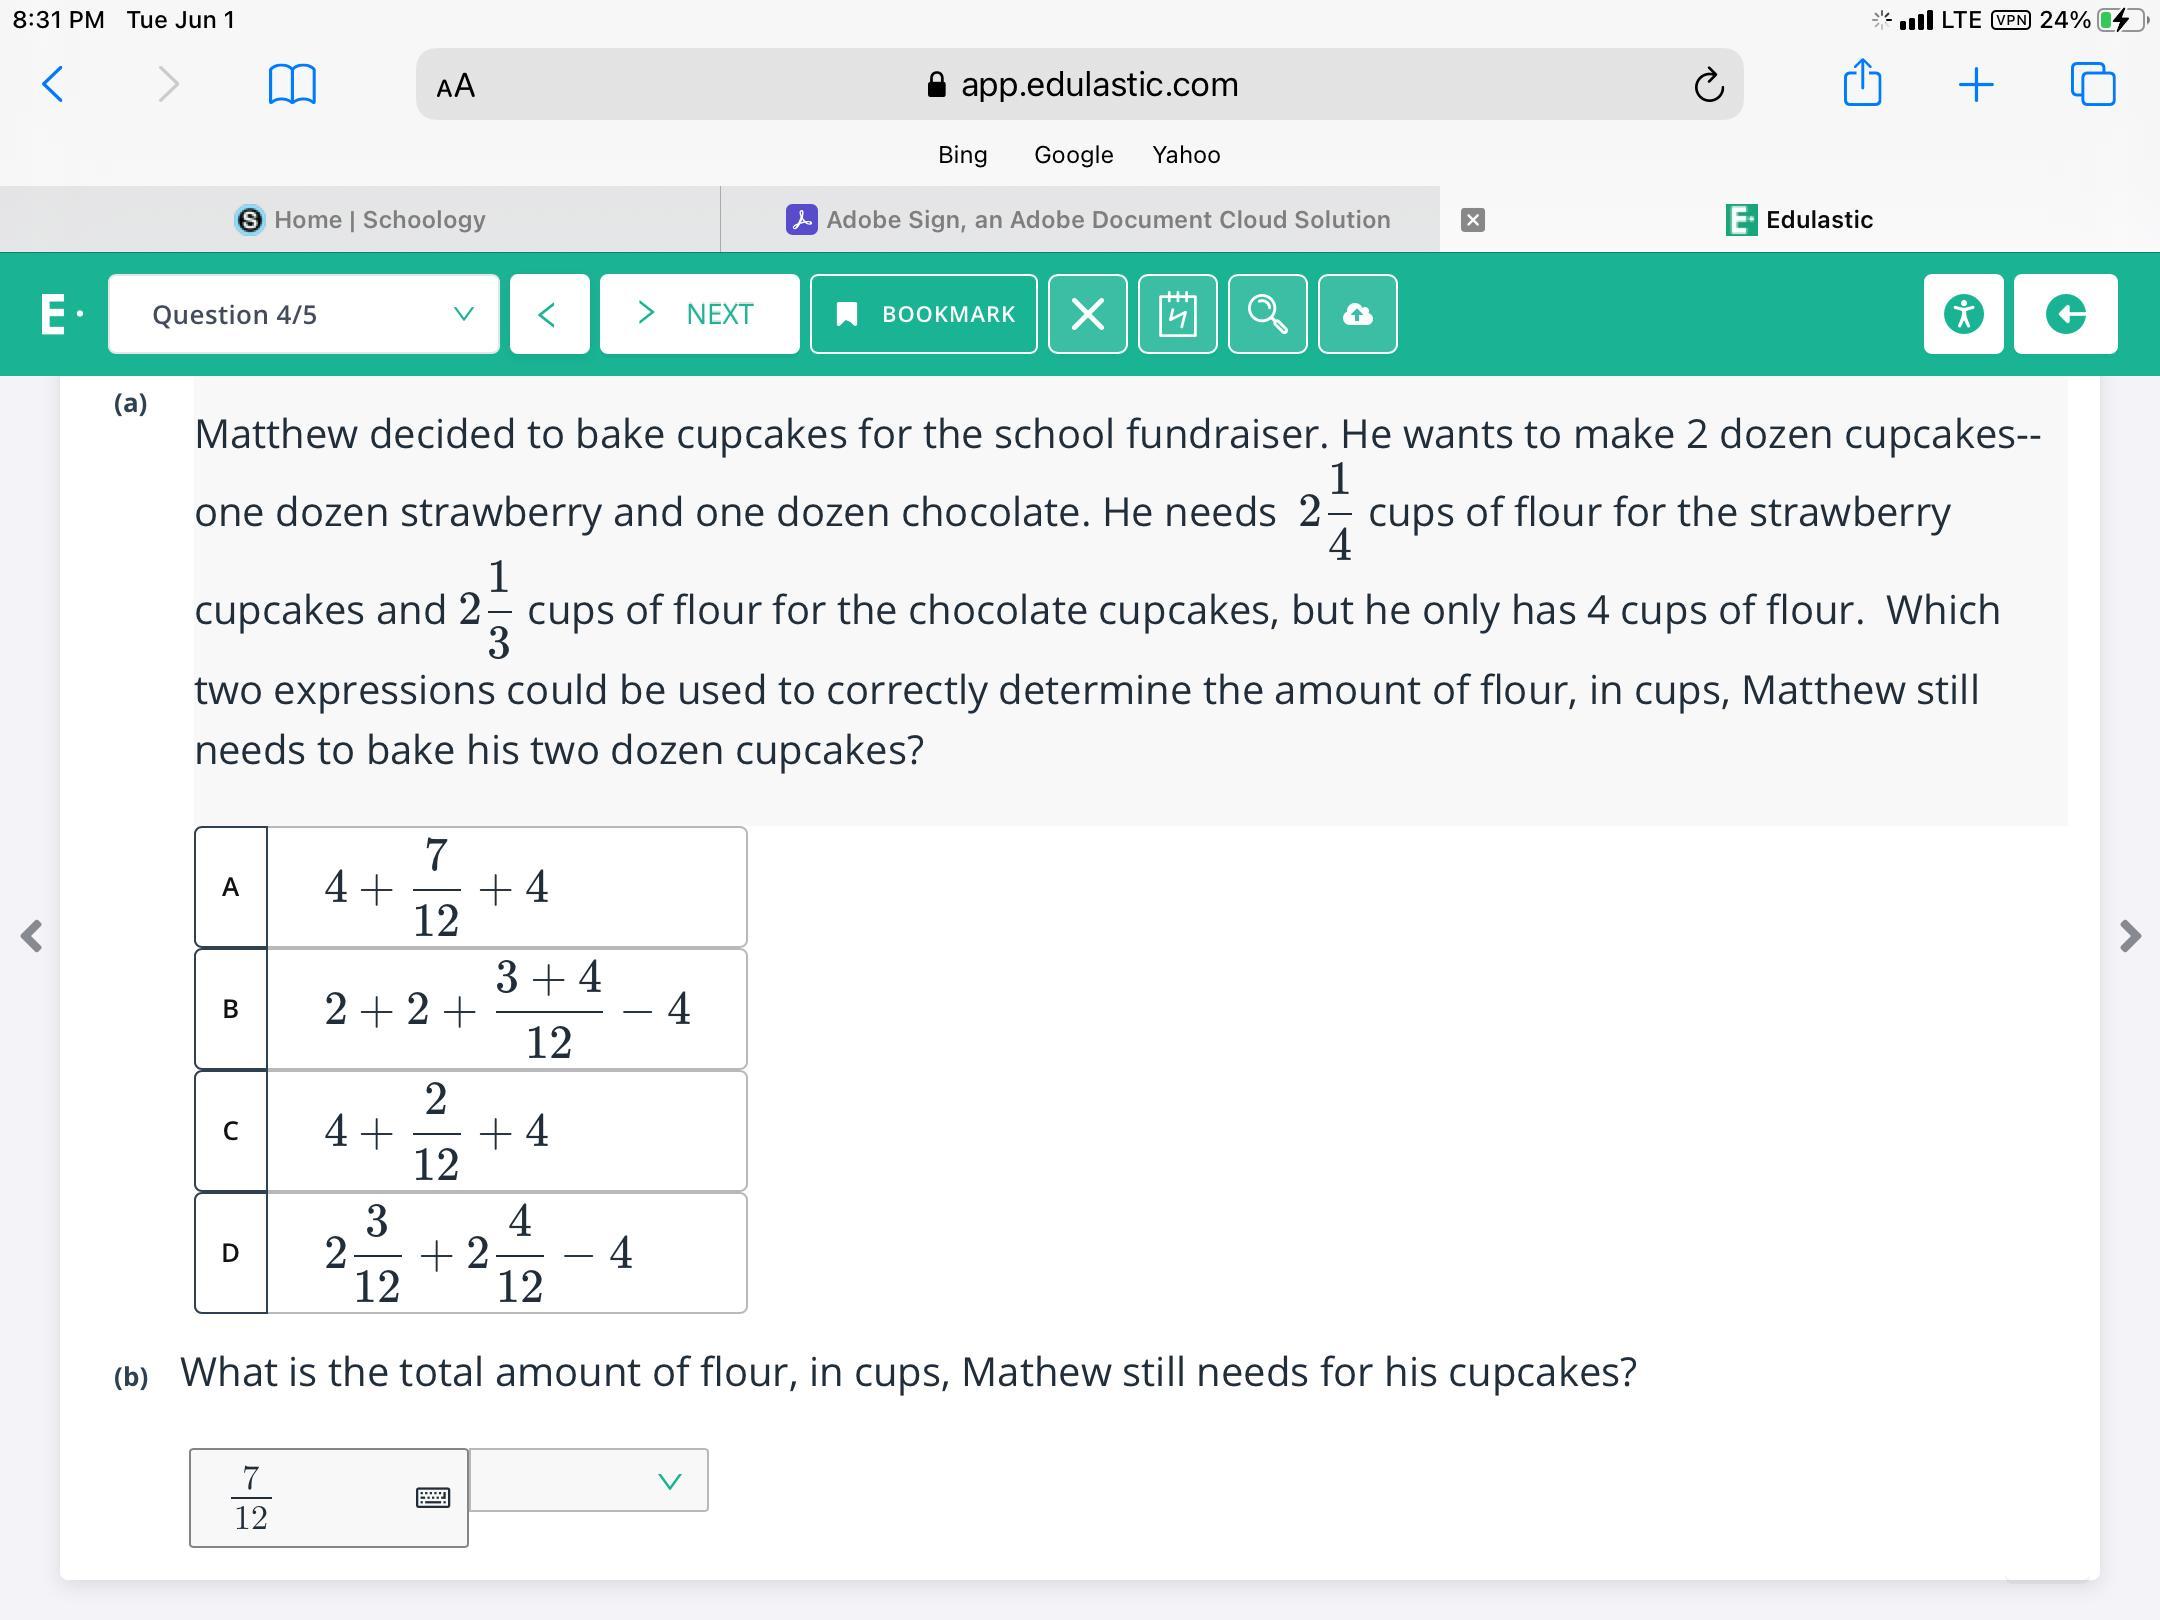2160x1620 pixels.
Task: Go to next question using right side chevron
Action: (2130, 936)
